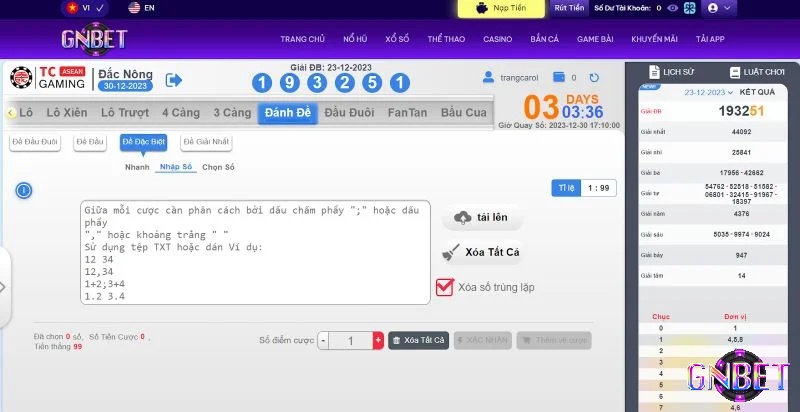The image size is (800, 412).
Task: Click the Thêm vé cược cart button
Action: tap(554, 341)
